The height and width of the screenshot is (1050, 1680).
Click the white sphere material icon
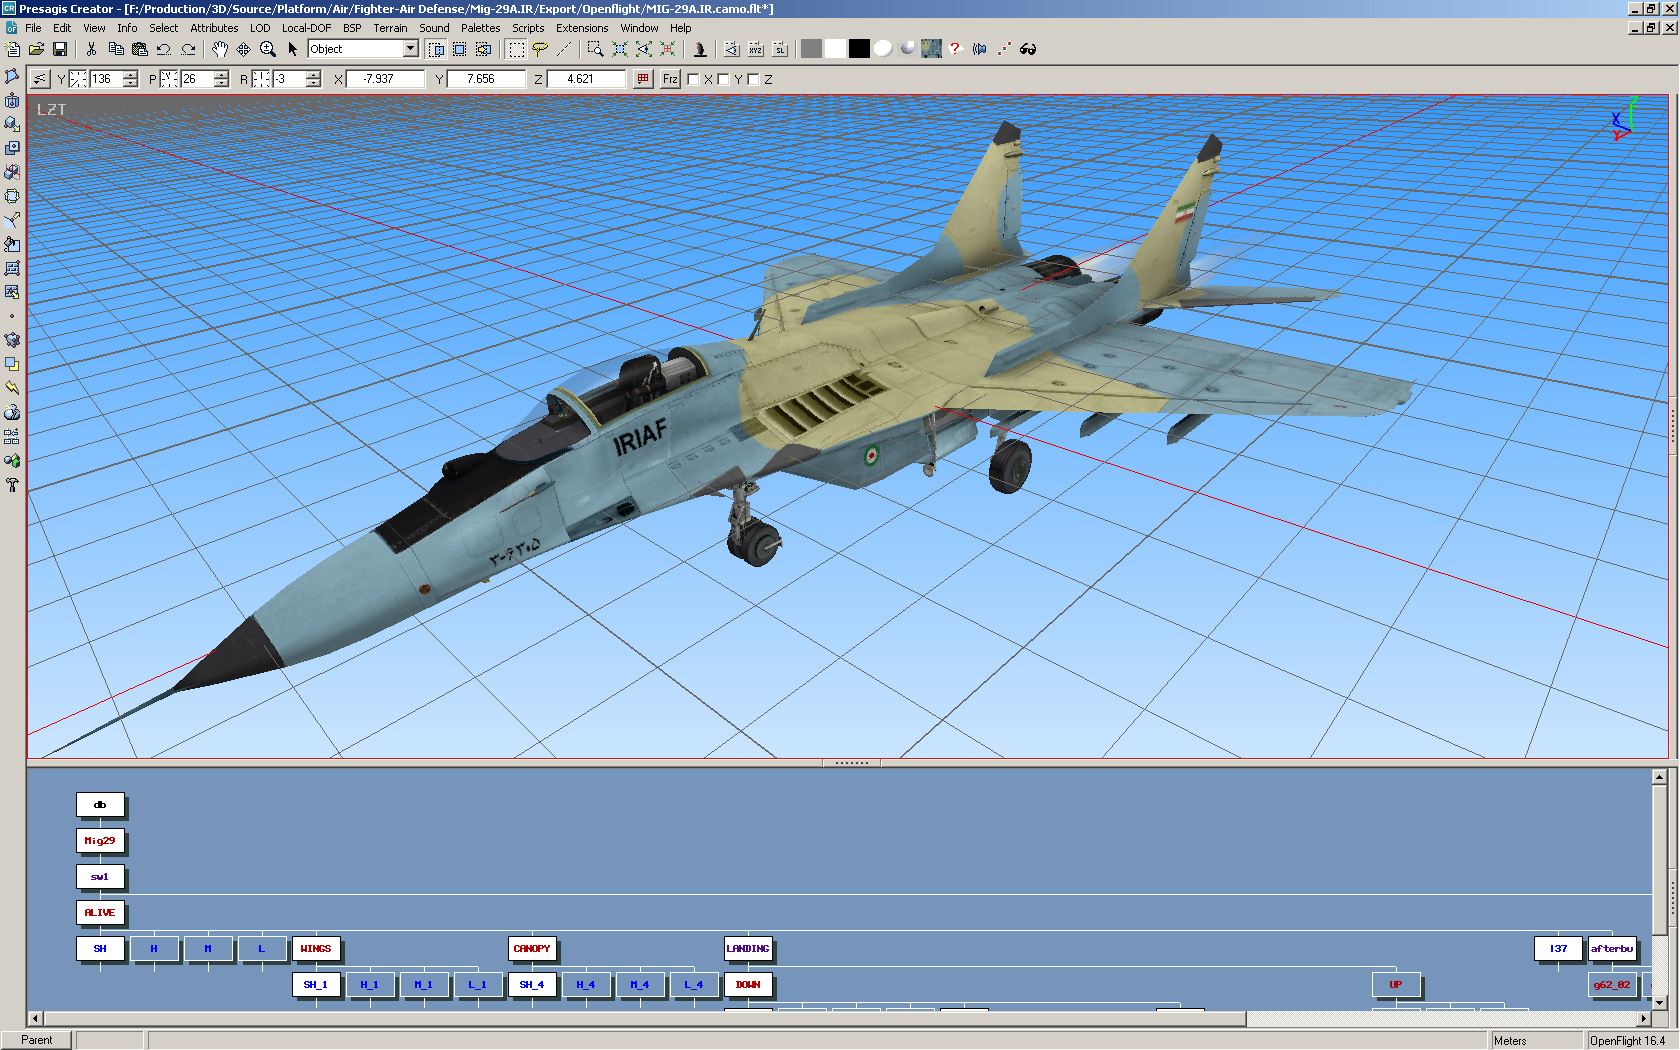883,49
